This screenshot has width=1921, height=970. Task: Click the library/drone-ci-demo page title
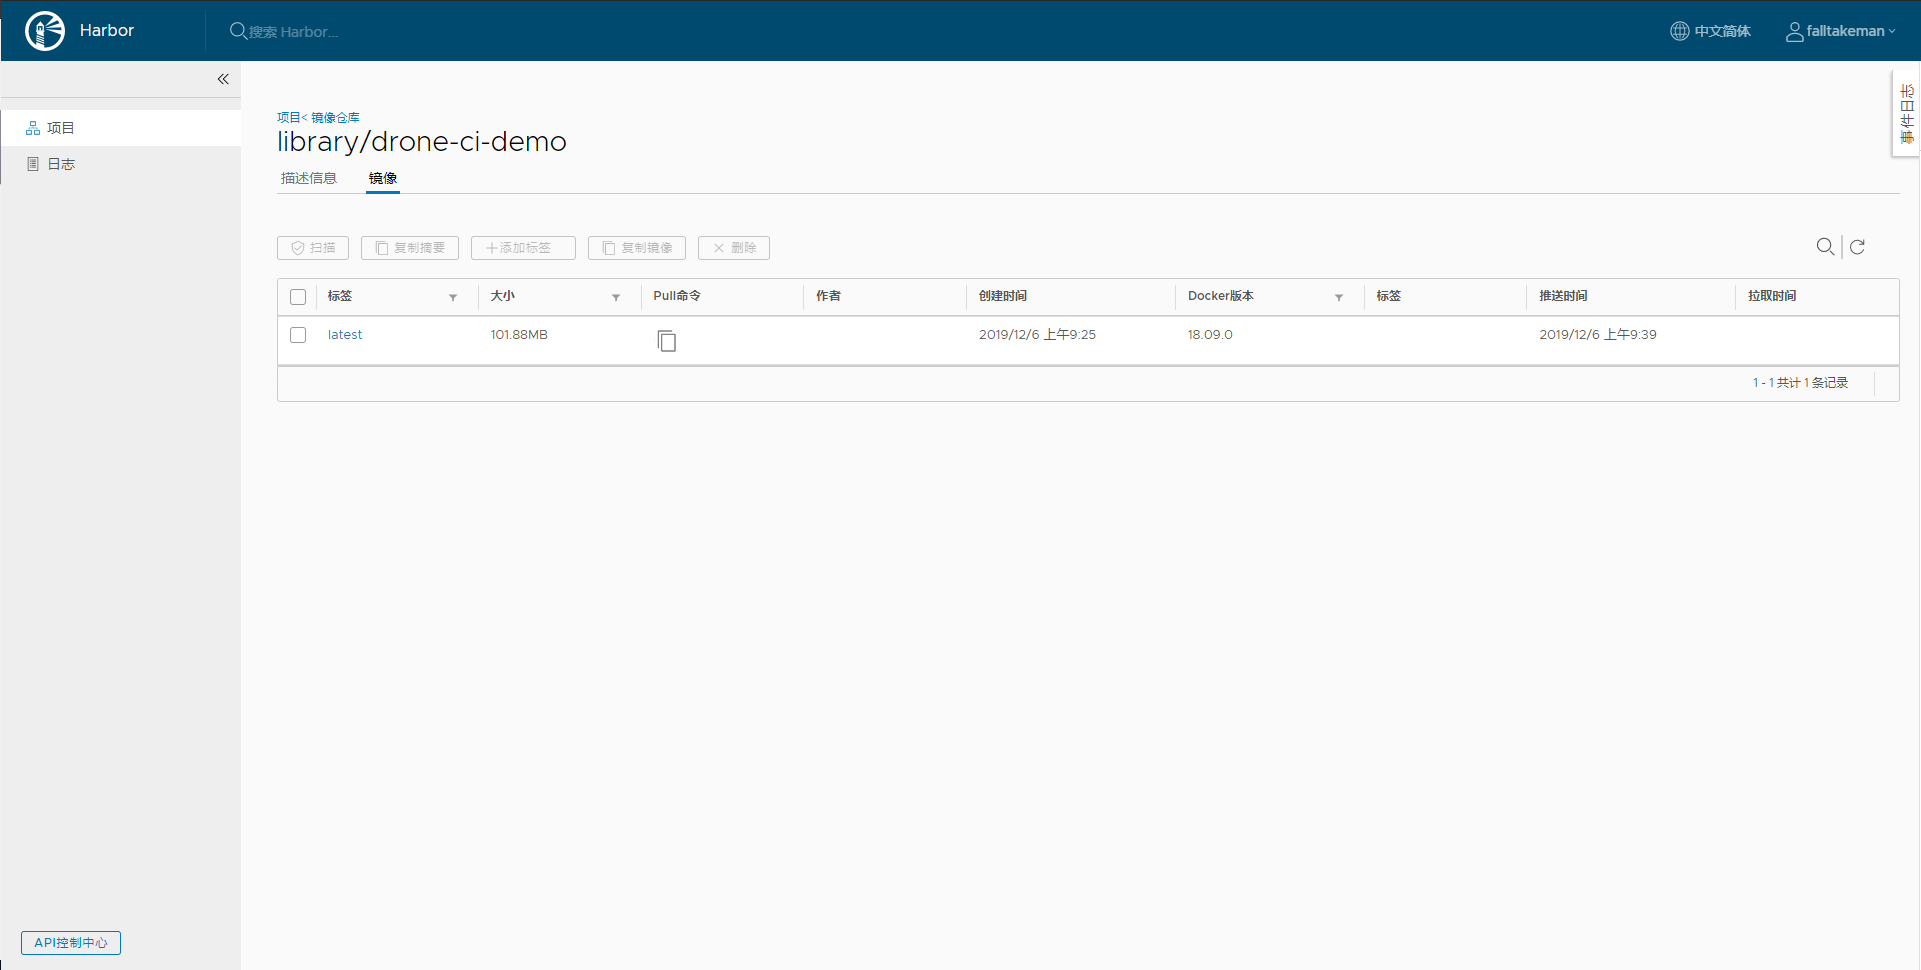(x=422, y=142)
